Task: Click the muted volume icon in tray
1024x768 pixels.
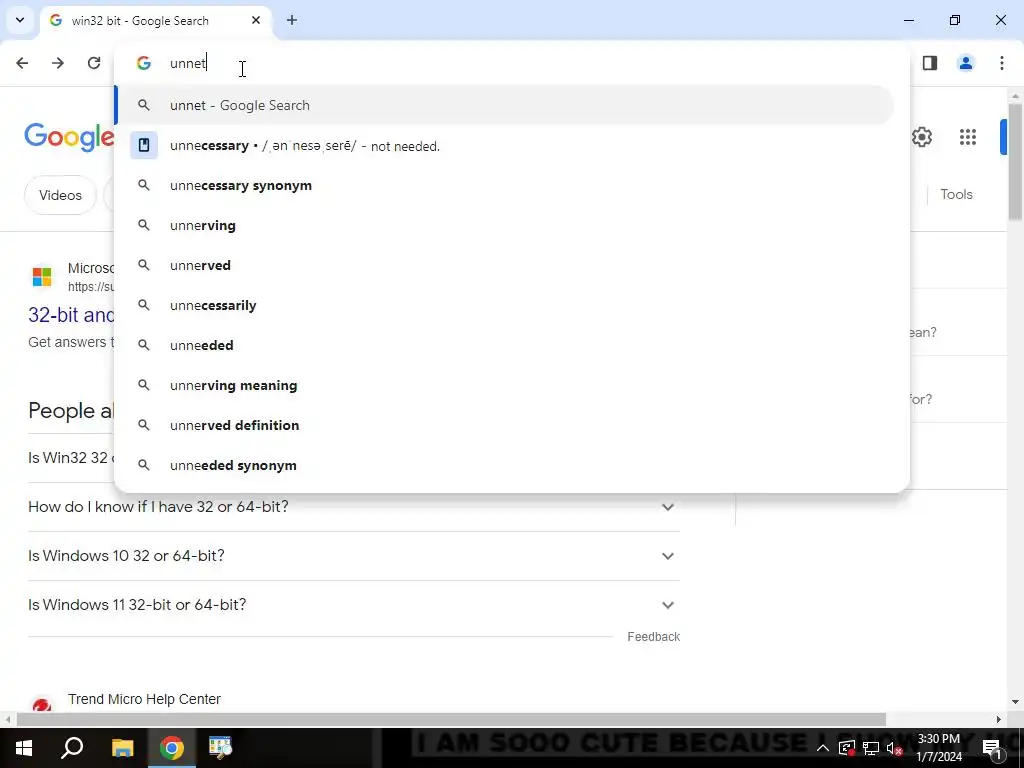Action: pos(894,748)
